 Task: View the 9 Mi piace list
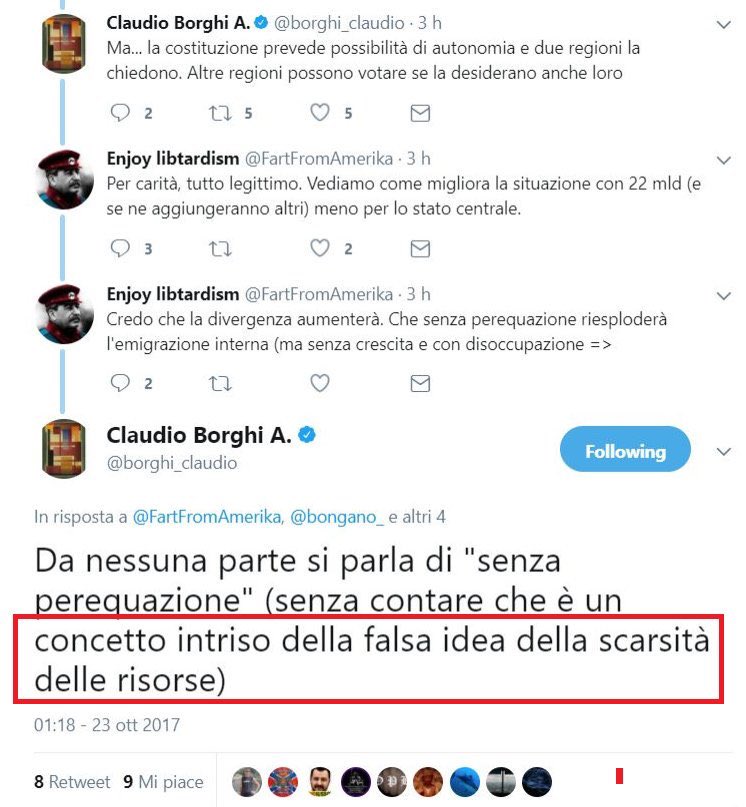[x=164, y=781]
